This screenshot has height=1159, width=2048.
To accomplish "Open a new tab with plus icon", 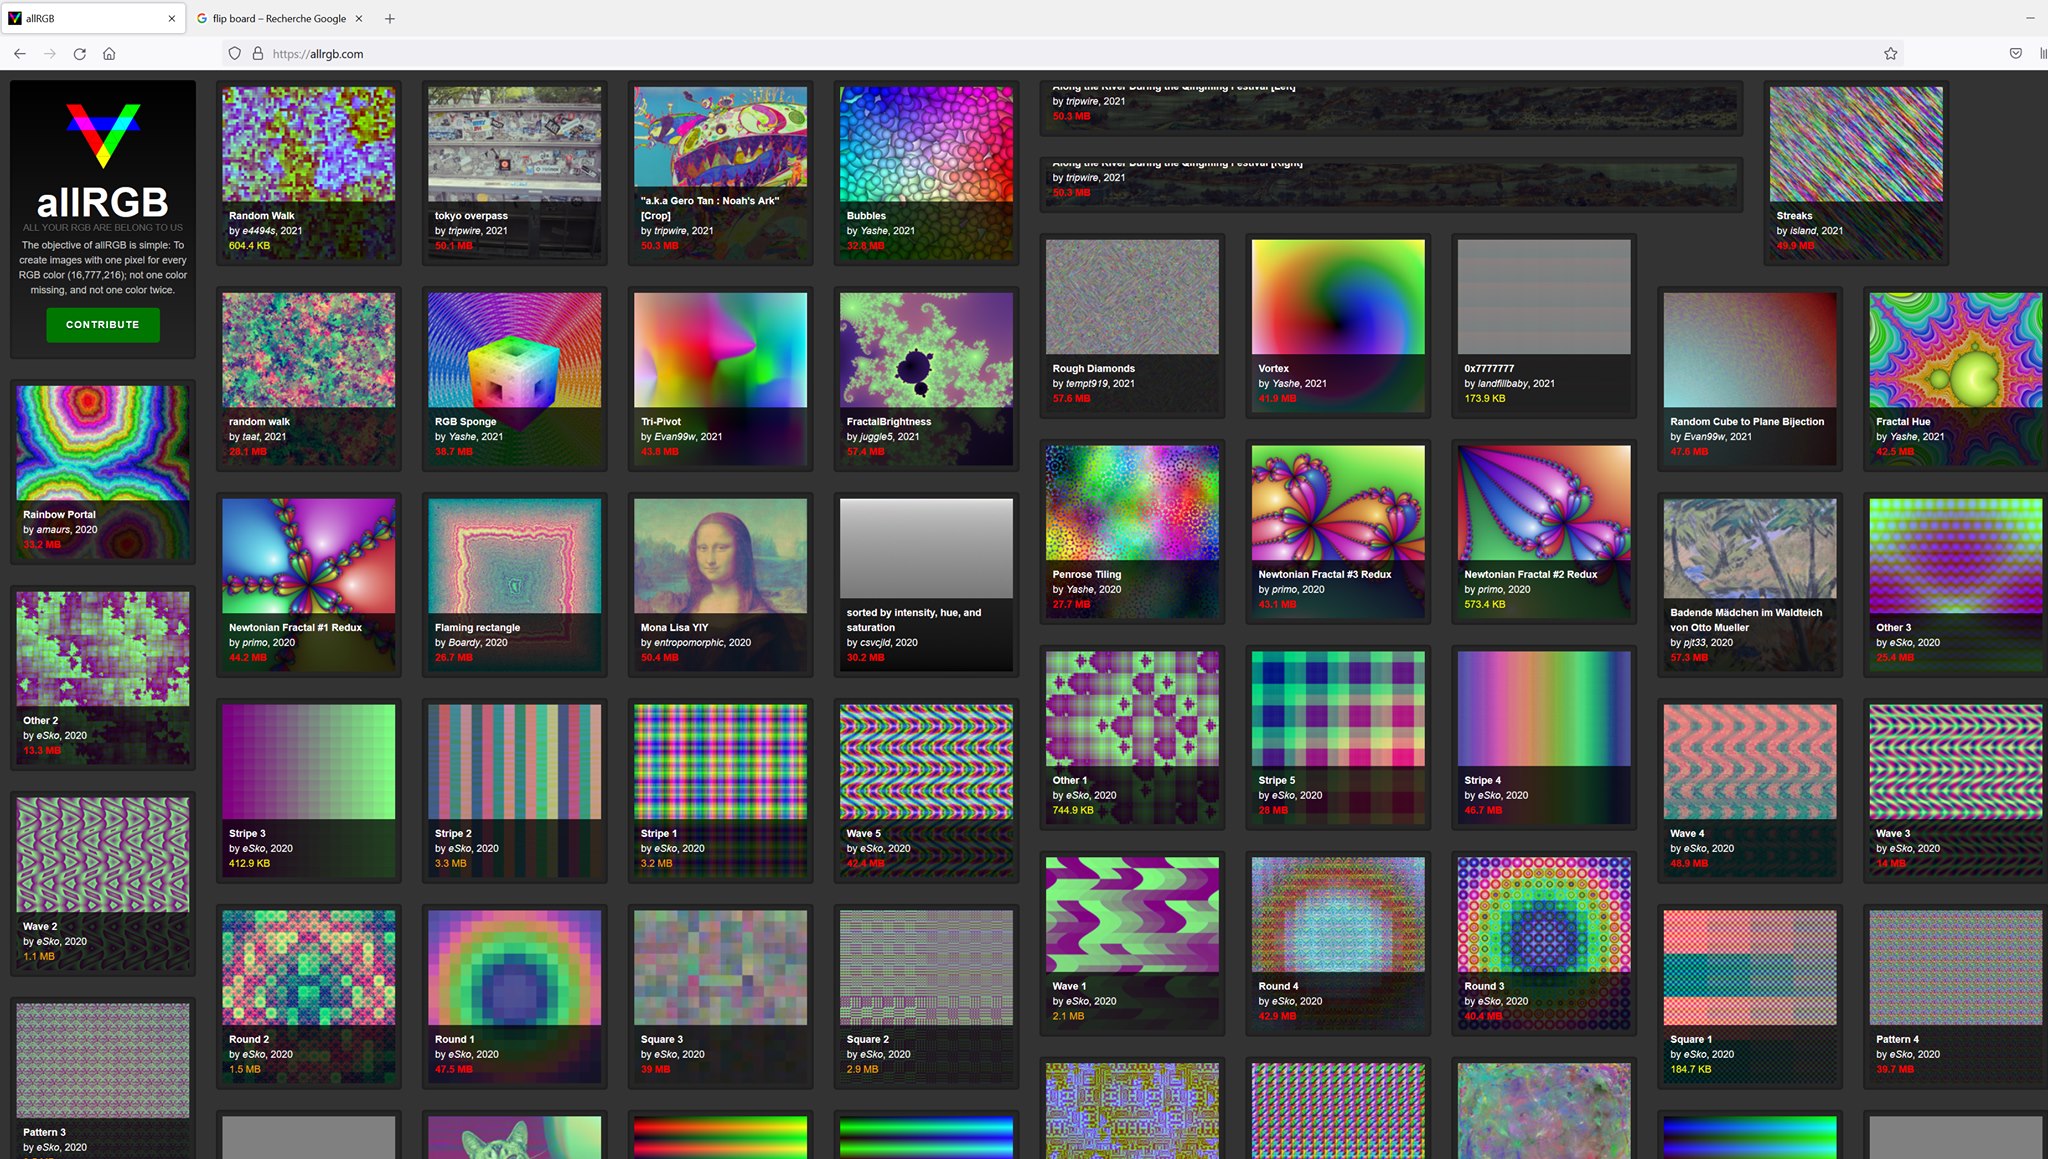I will tap(390, 18).
